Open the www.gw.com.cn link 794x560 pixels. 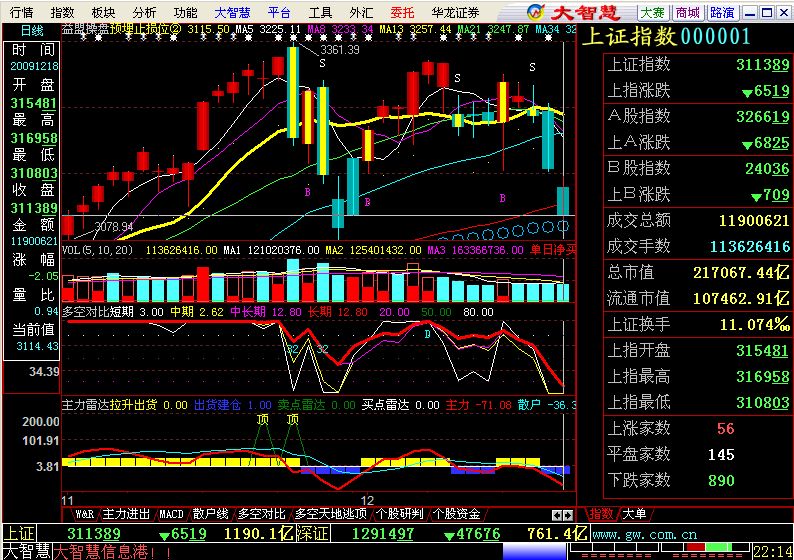pyautogui.click(x=644, y=535)
